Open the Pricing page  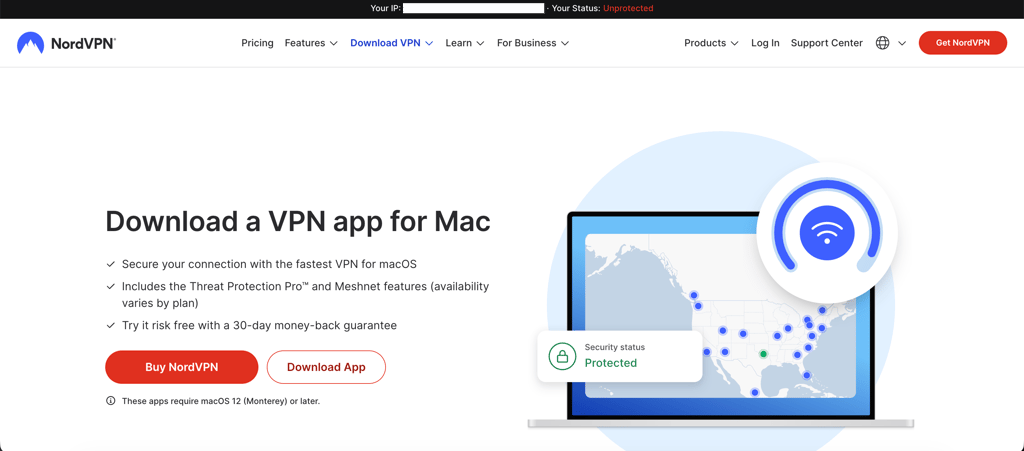pyautogui.click(x=257, y=43)
